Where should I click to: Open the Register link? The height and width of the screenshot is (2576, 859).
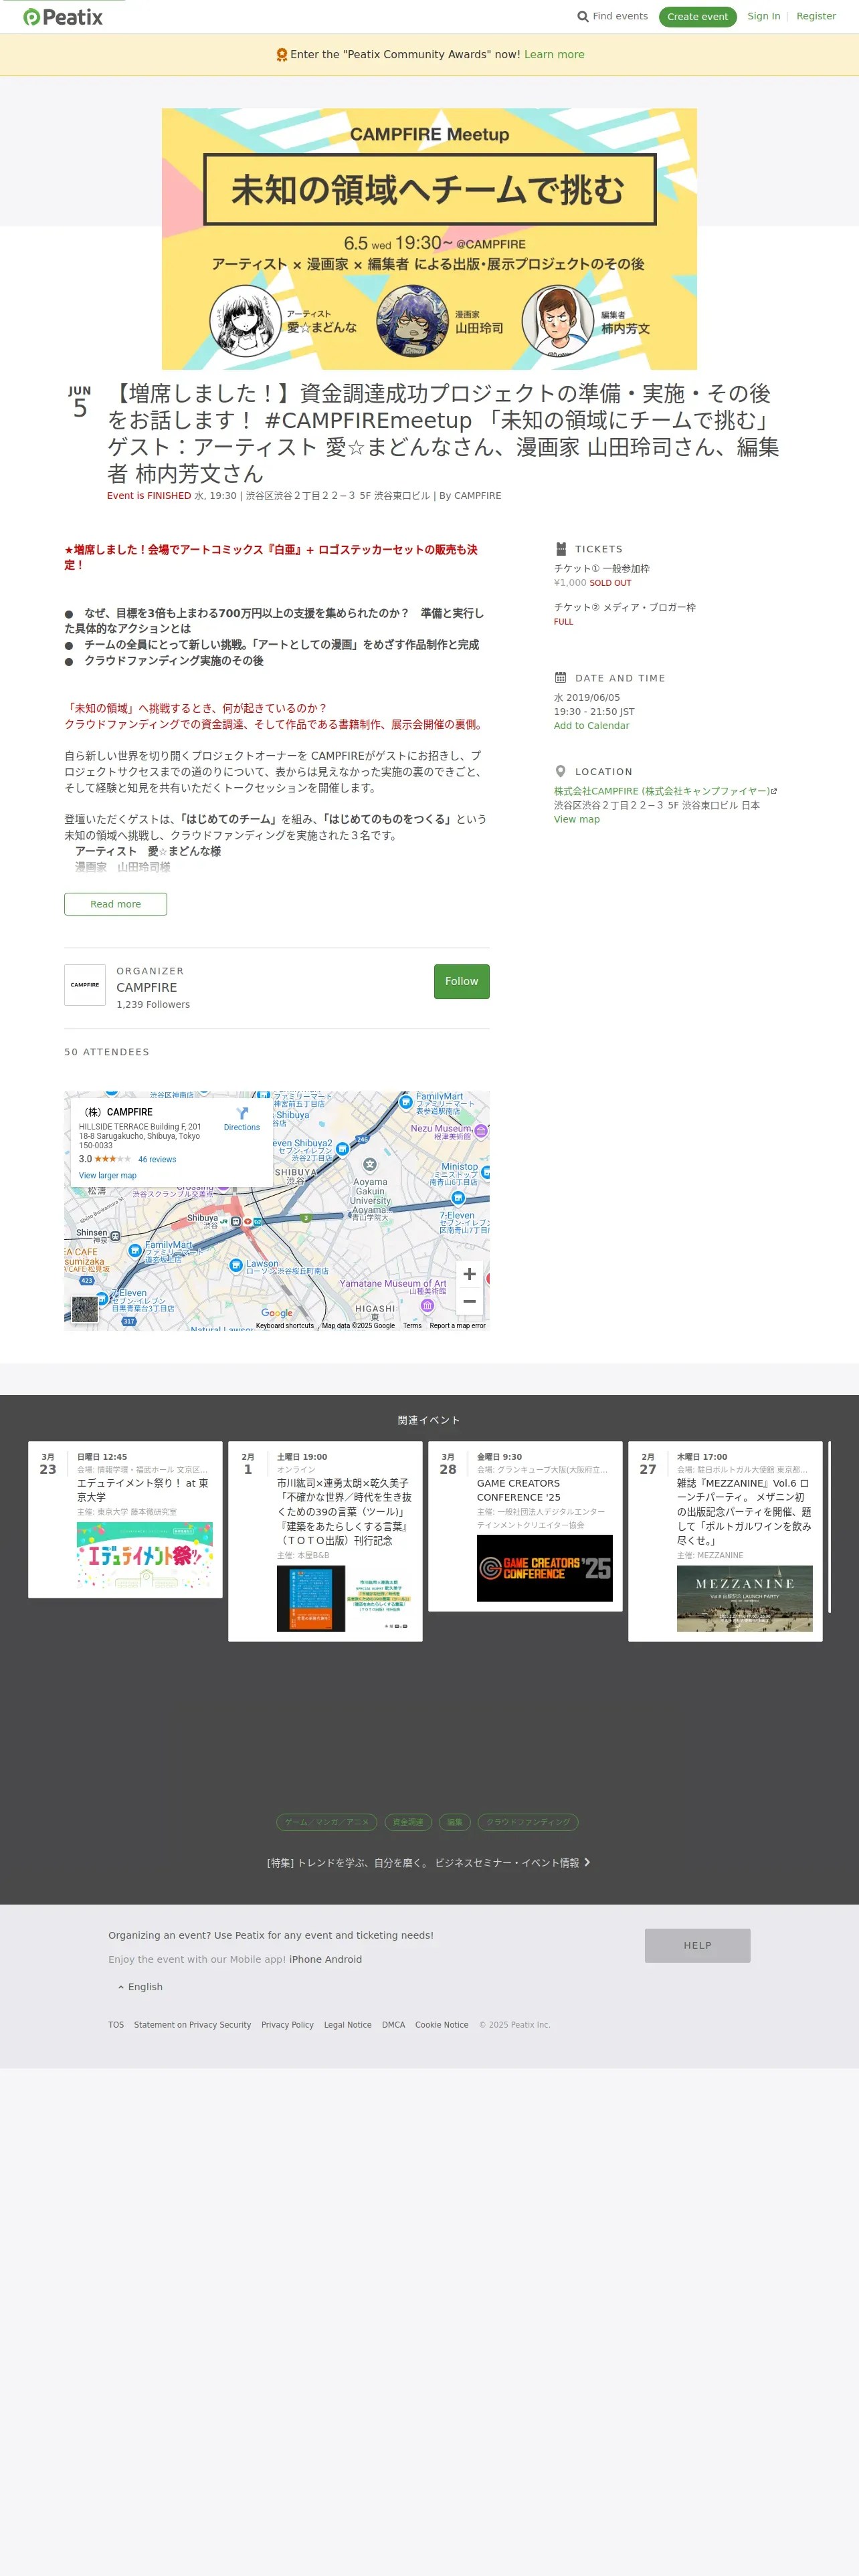click(816, 16)
